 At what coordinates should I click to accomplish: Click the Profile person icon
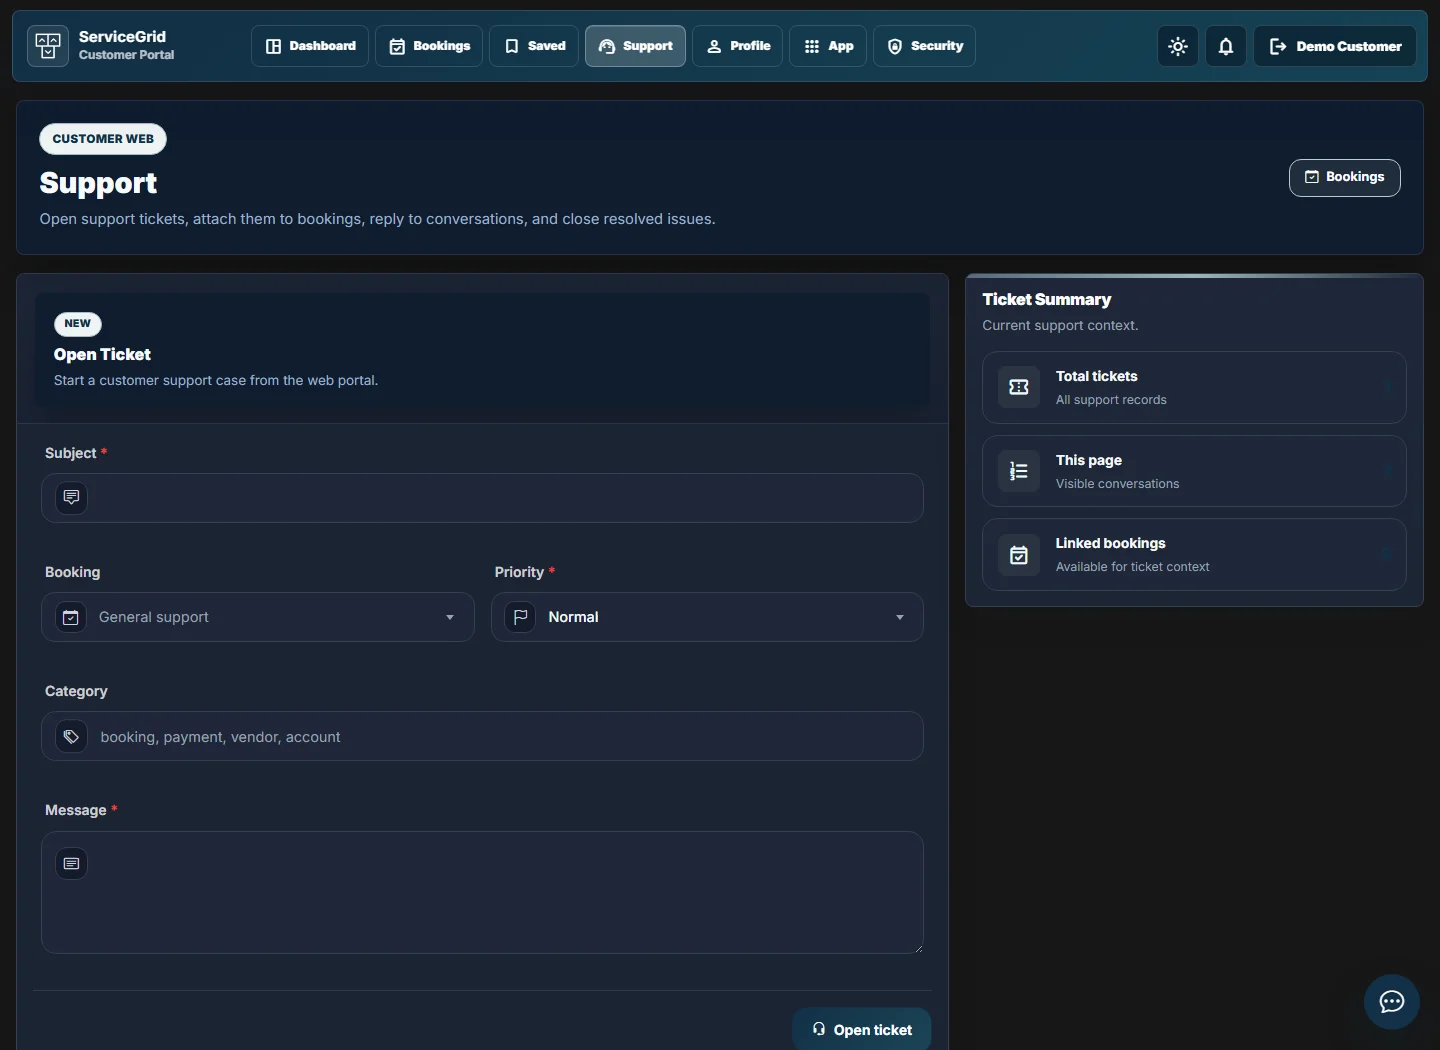click(x=714, y=46)
